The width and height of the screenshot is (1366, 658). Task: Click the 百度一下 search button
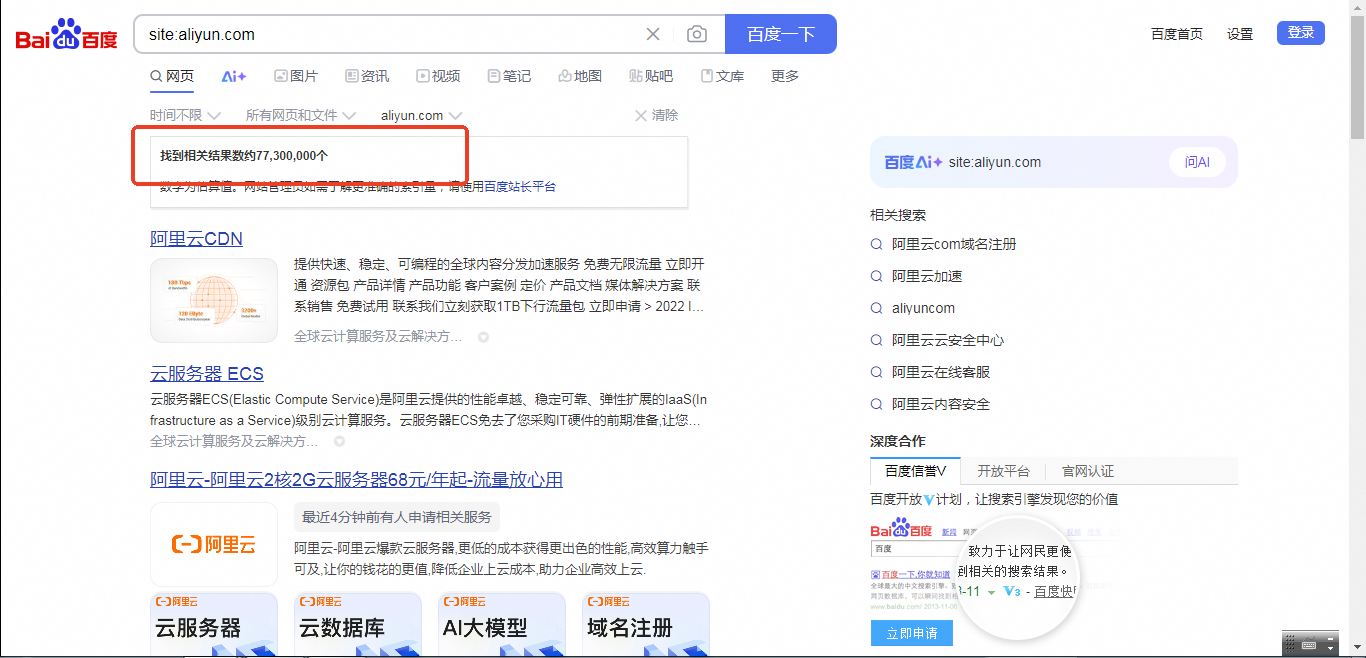click(x=781, y=34)
